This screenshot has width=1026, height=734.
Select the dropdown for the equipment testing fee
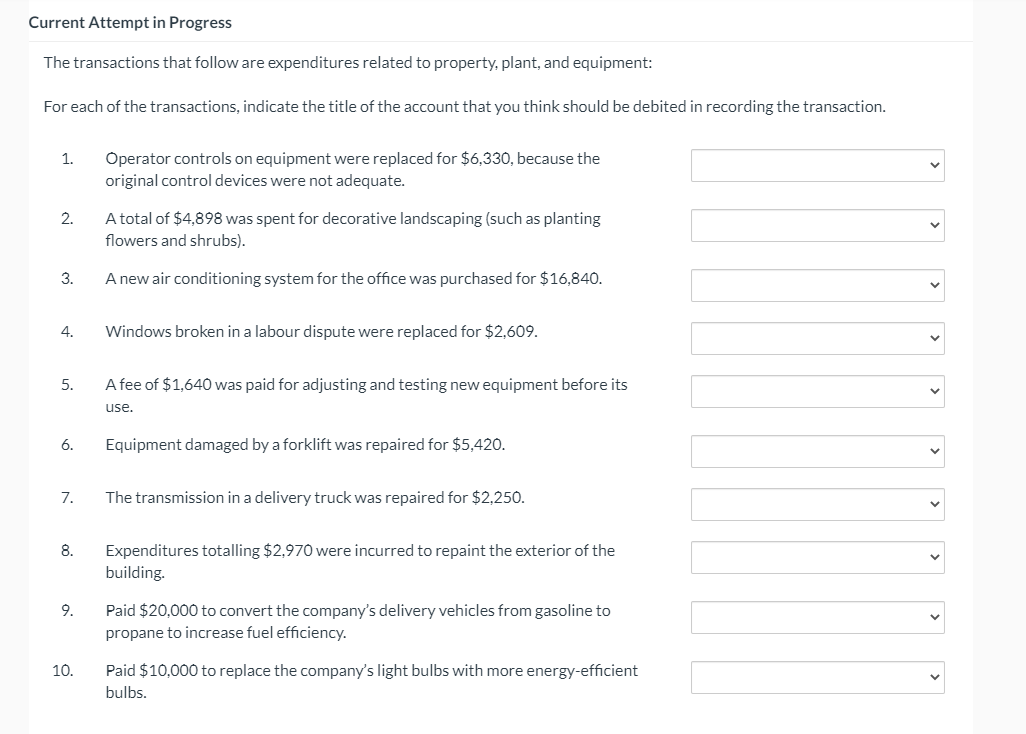(x=817, y=391)
